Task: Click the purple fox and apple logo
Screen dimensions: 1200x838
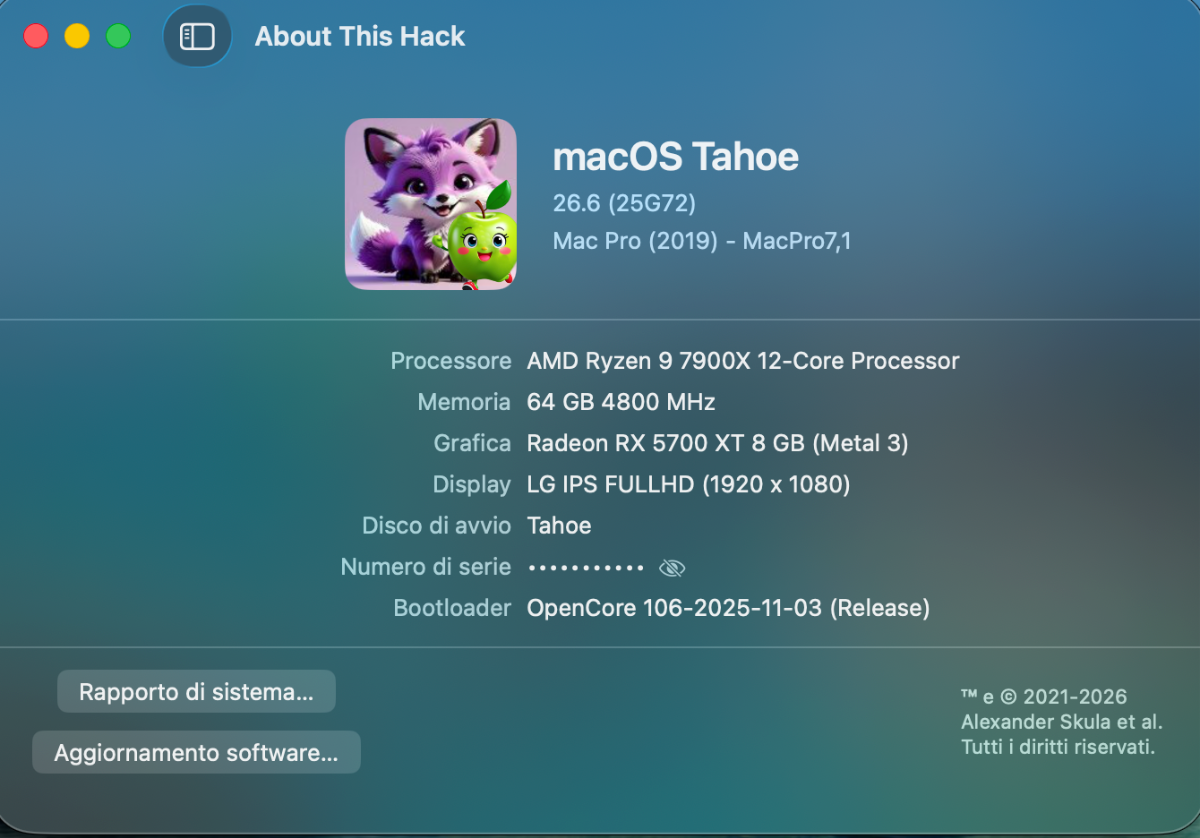Action: click(x=431, y=204)
